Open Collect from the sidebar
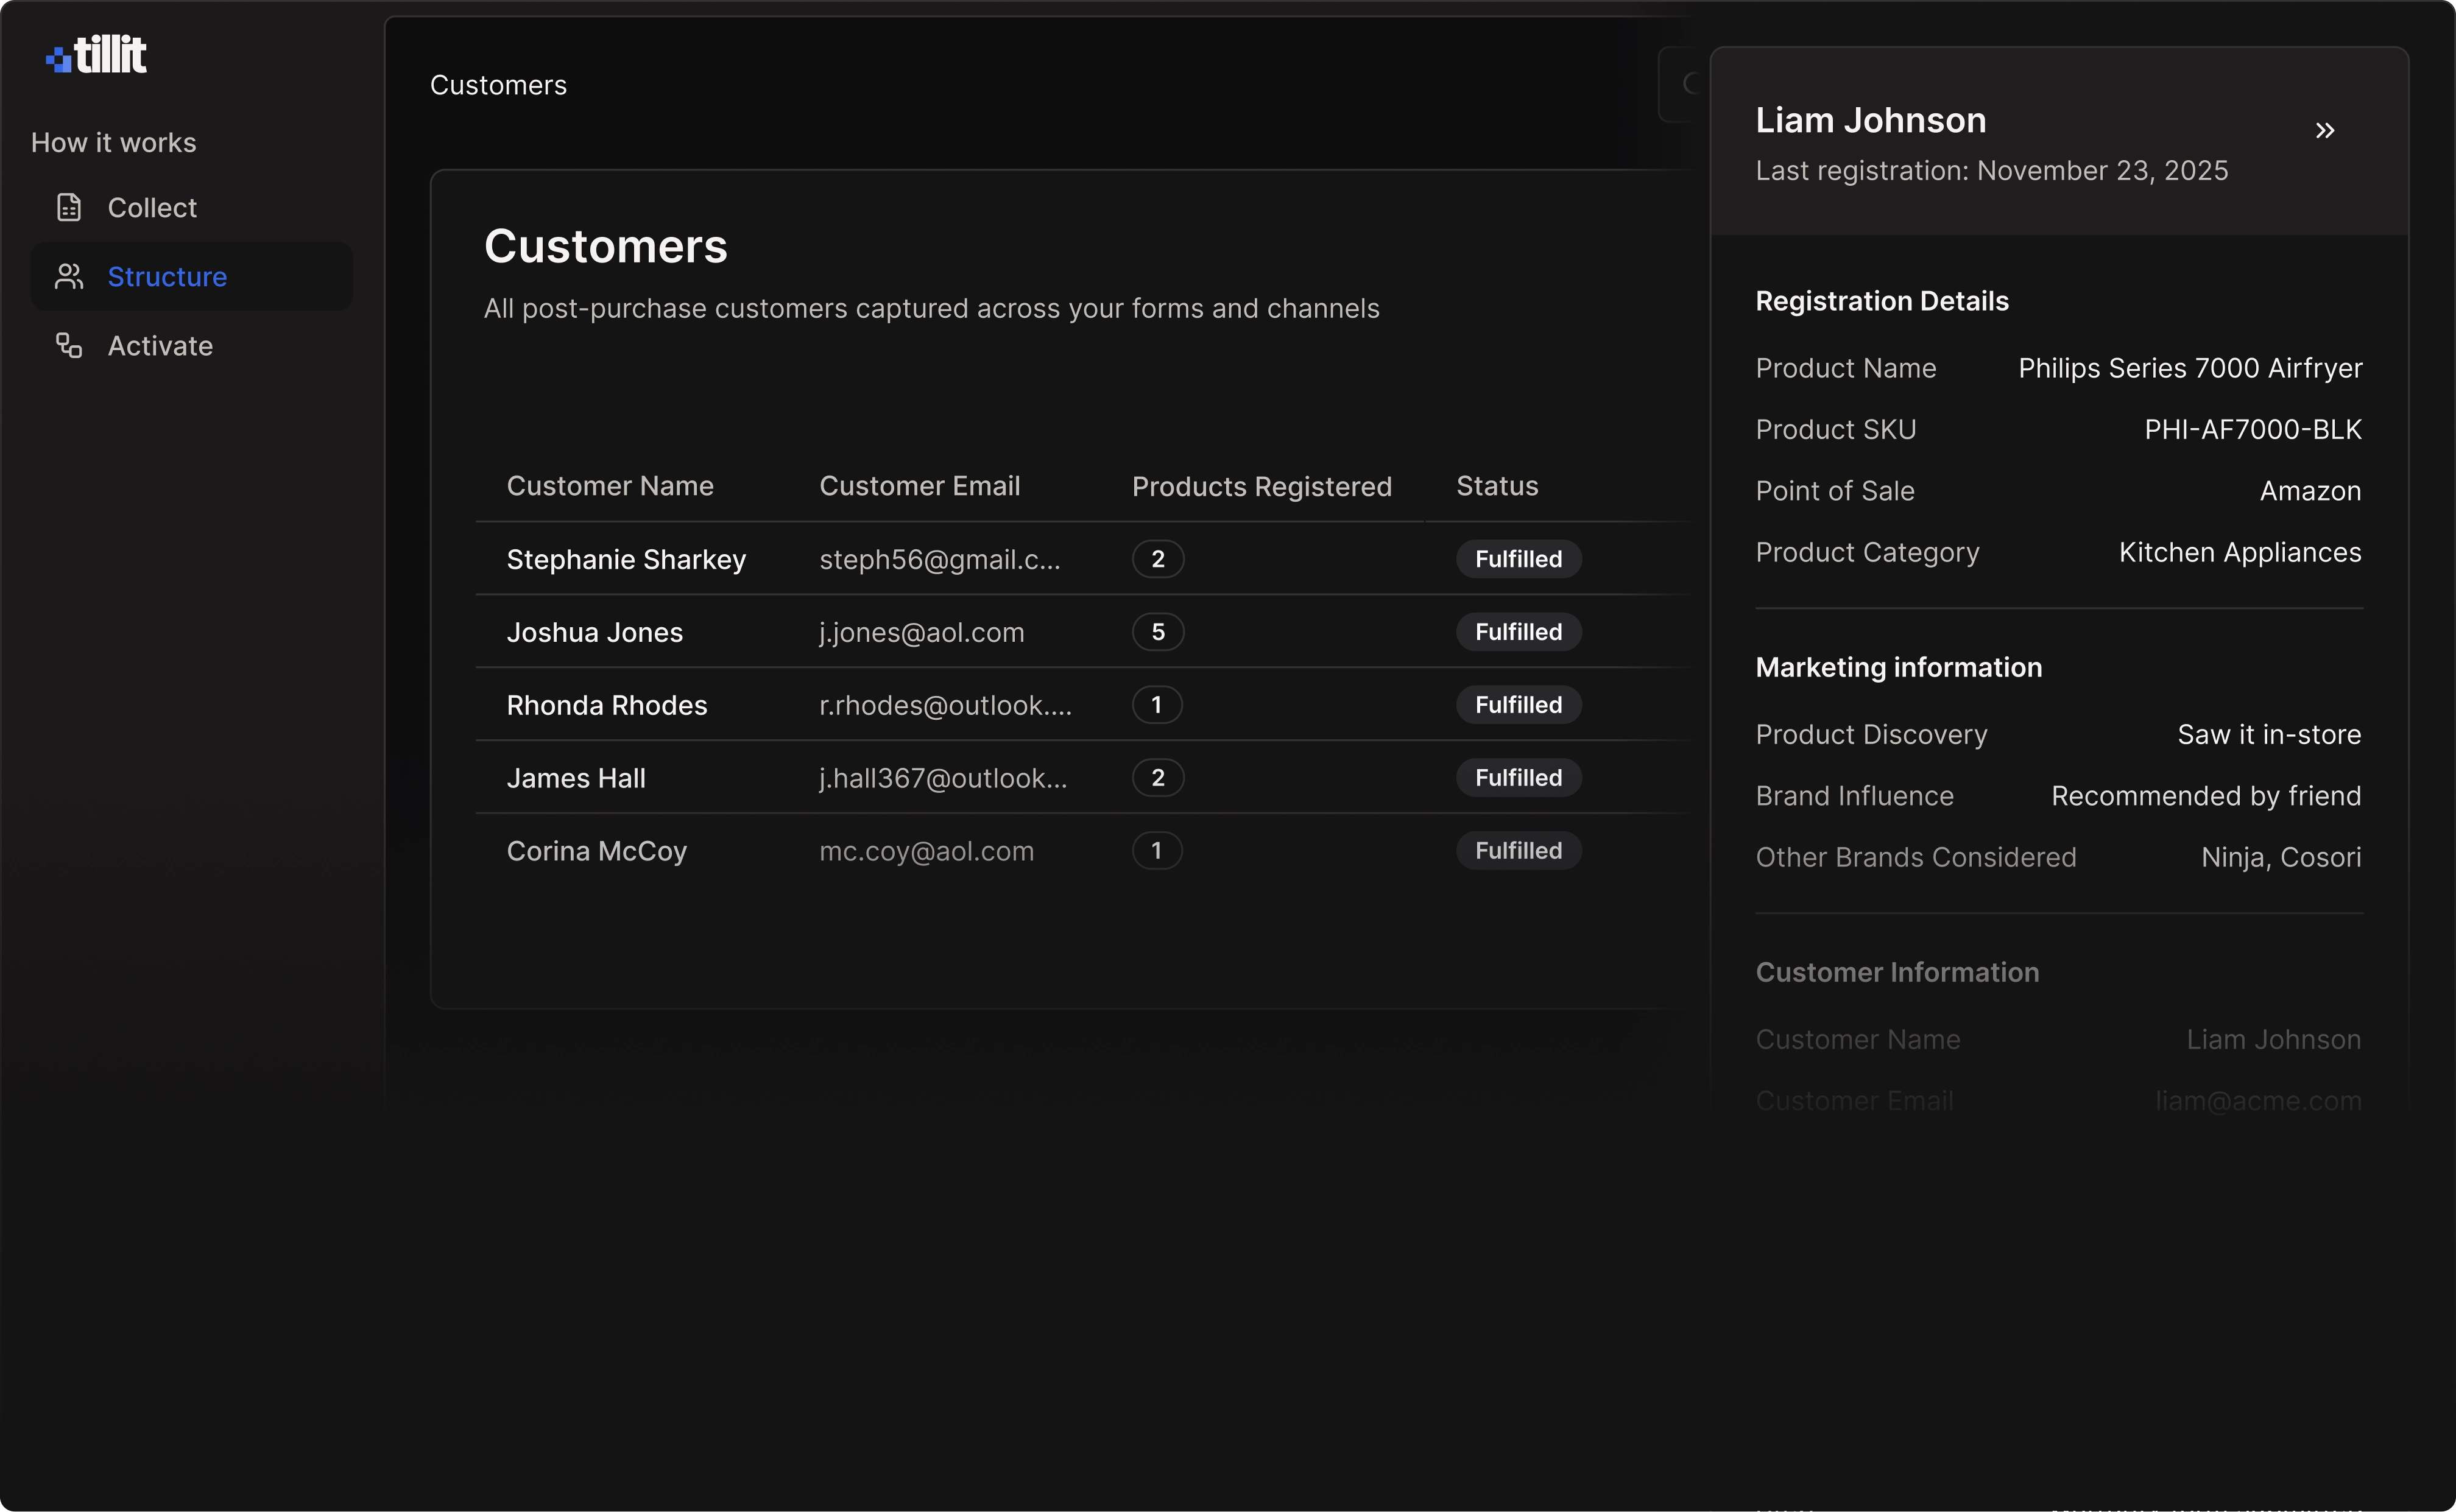The image size is (2456, 1512). click(152, 207)
